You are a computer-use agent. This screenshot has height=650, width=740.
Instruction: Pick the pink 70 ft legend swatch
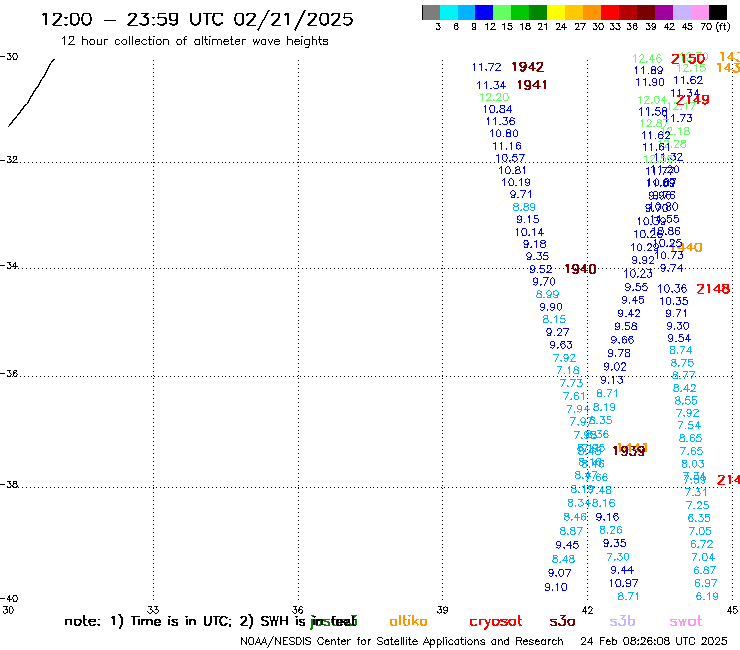(699, 13)
